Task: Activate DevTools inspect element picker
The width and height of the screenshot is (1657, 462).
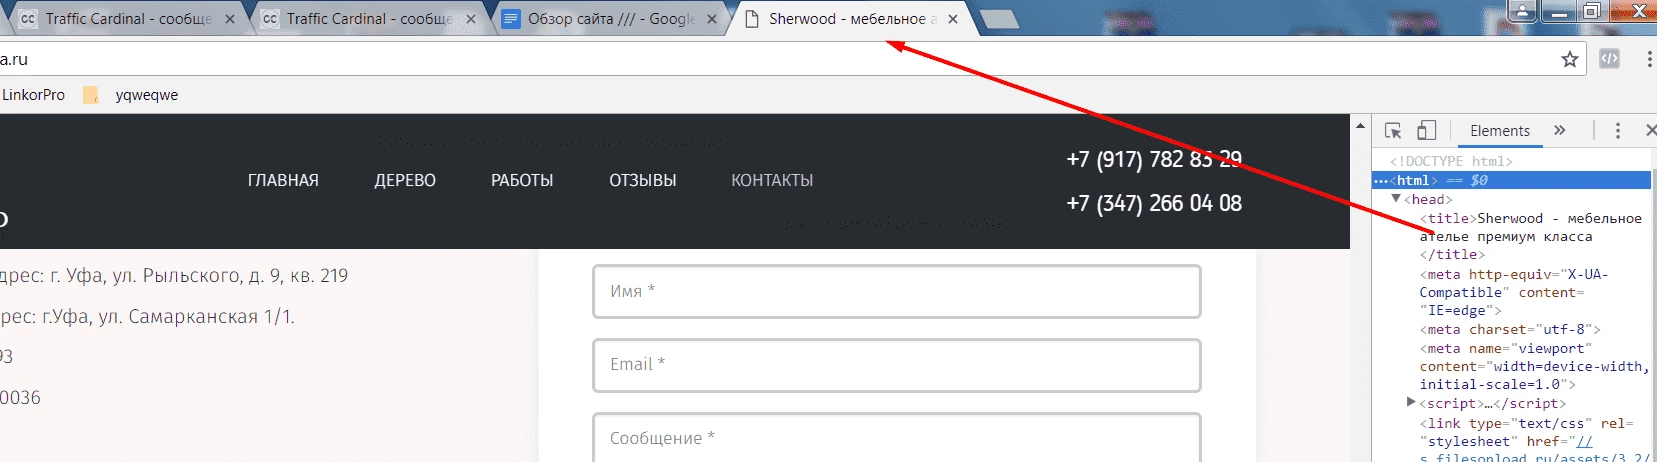Action: coord(1393,130)
